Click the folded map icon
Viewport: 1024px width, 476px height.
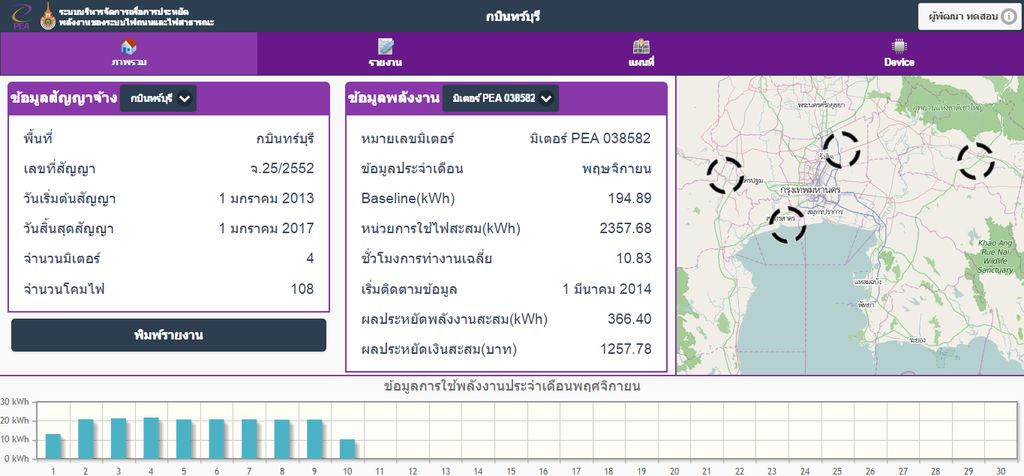641,46
